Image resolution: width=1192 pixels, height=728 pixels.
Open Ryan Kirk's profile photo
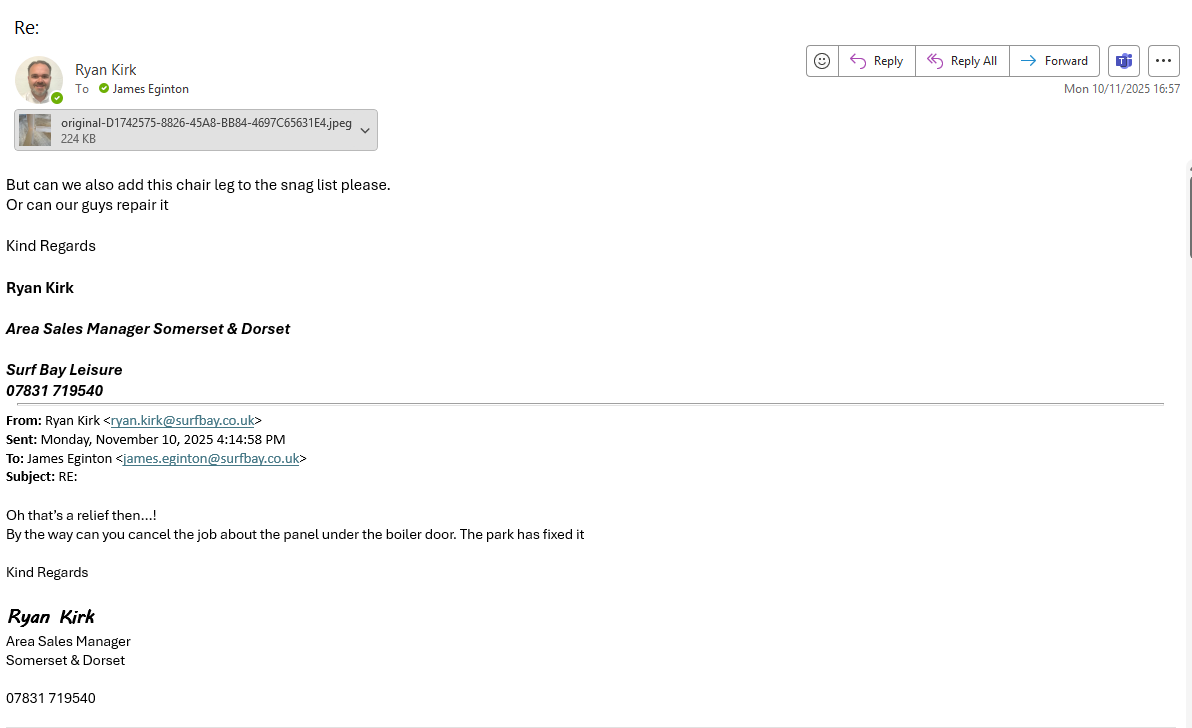(x=38, y=79)
